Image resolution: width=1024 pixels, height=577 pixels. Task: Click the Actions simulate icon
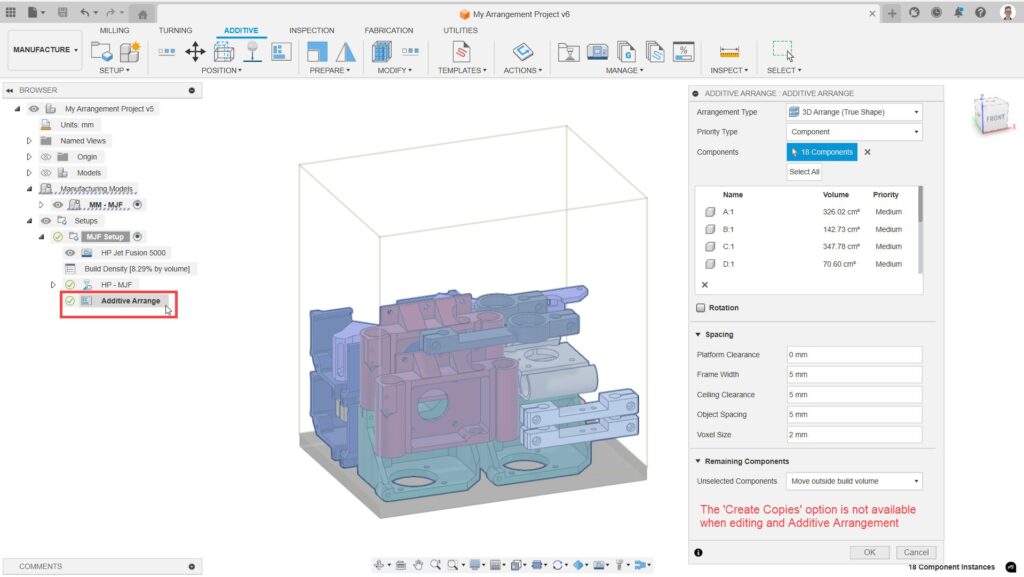click(522, 52)
